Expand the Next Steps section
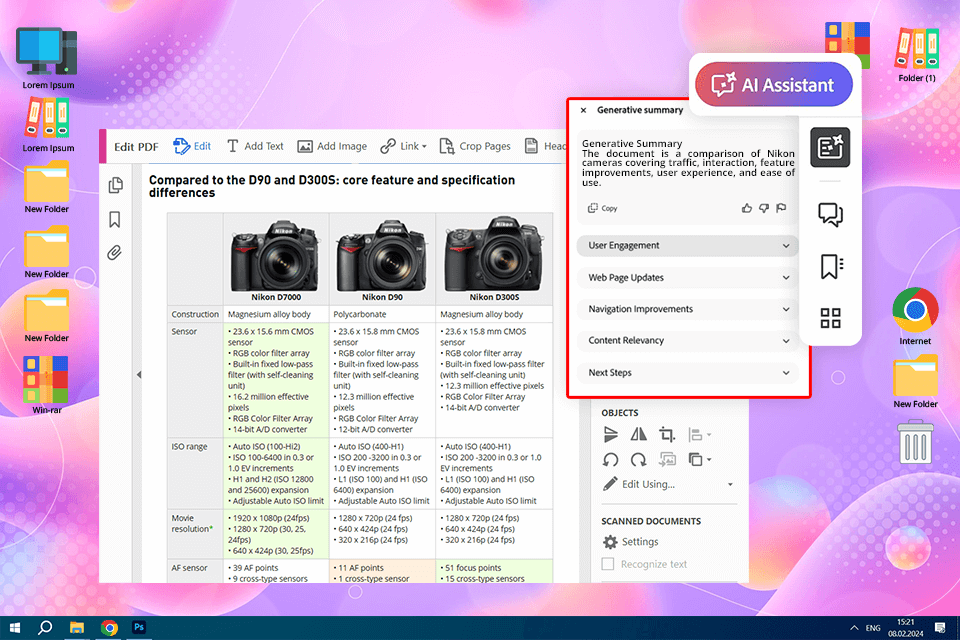960x640 pixels. 688,372
